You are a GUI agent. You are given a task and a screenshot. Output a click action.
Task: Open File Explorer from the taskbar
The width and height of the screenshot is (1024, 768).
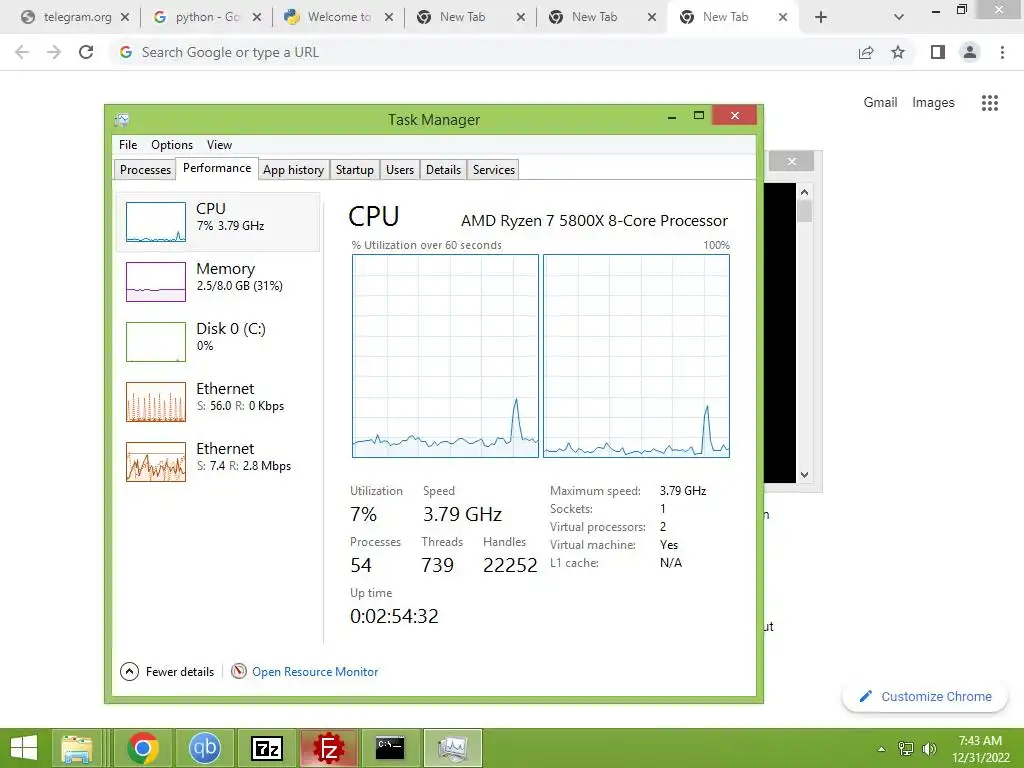click(x=77, y=748)
